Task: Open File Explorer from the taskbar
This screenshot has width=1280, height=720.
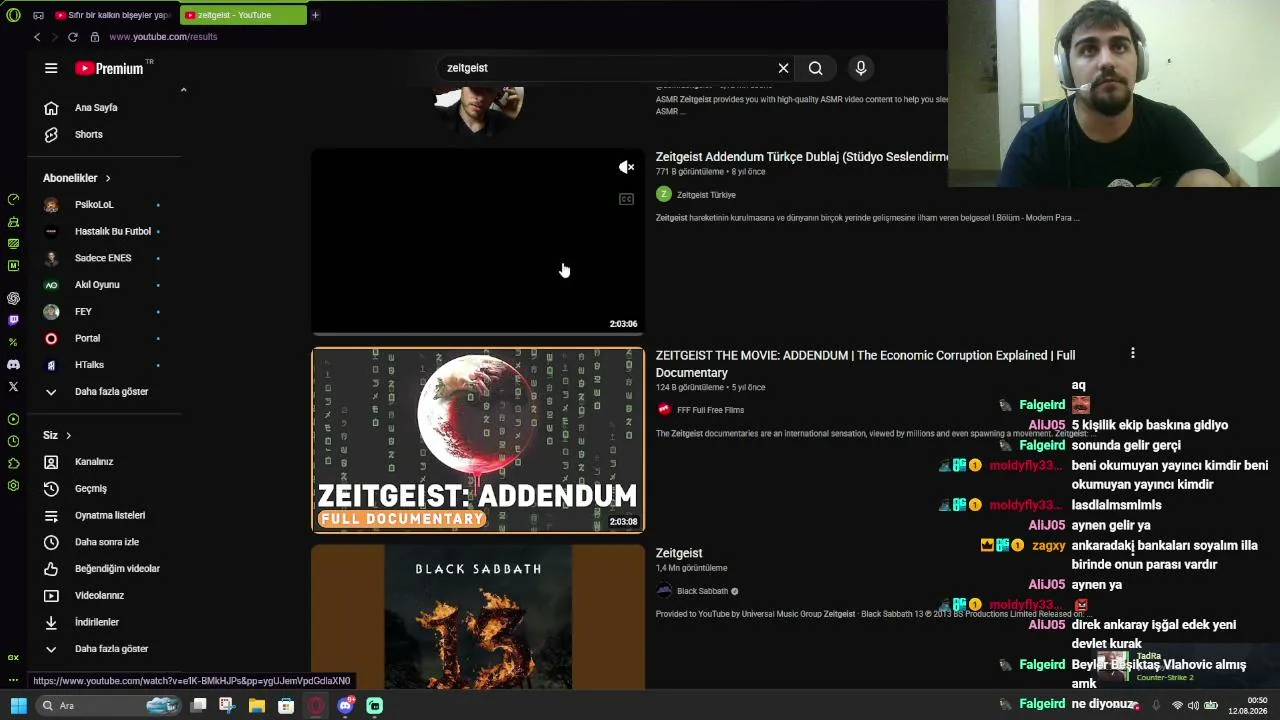Action: (257, 706)
